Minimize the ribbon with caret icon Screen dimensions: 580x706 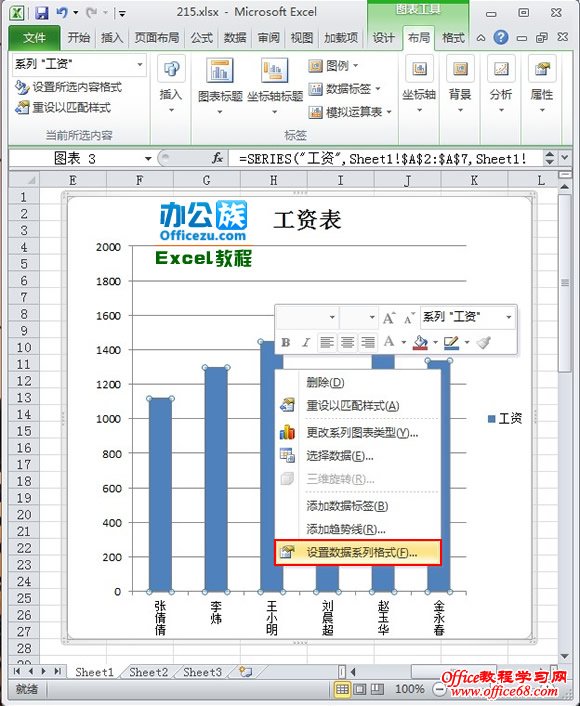[481, 38]
